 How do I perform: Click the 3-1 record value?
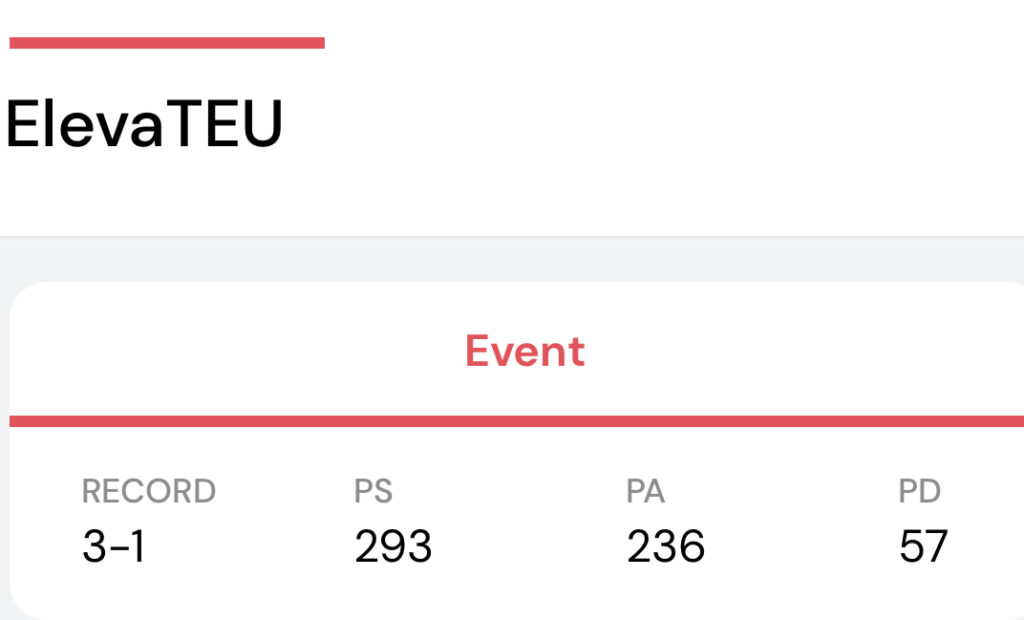coord(113,546)
